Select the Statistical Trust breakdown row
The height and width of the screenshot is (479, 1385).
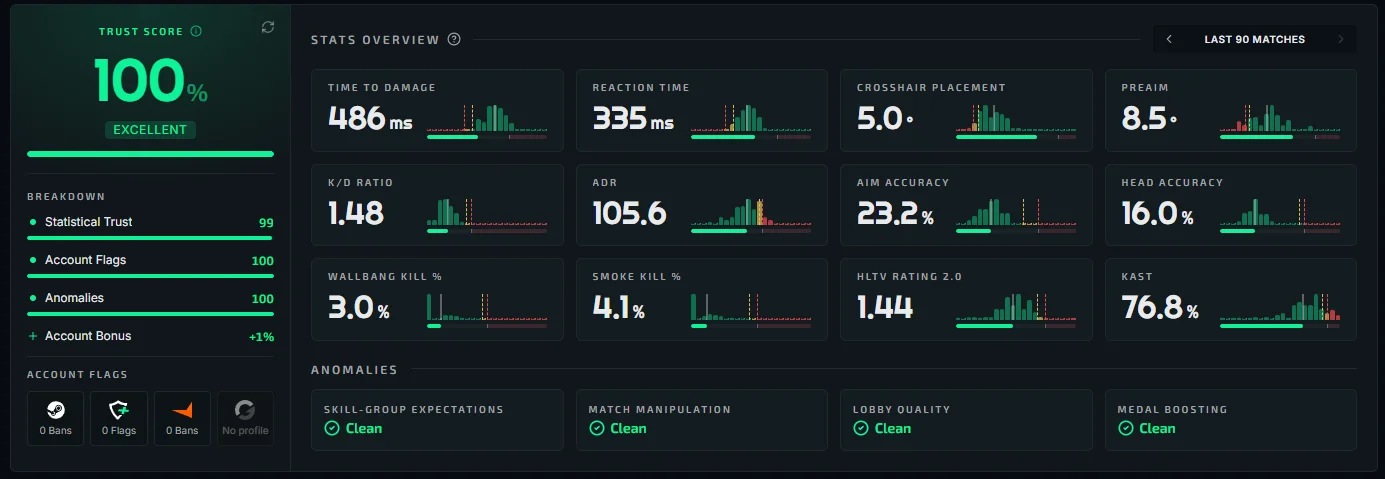[150, 222]
